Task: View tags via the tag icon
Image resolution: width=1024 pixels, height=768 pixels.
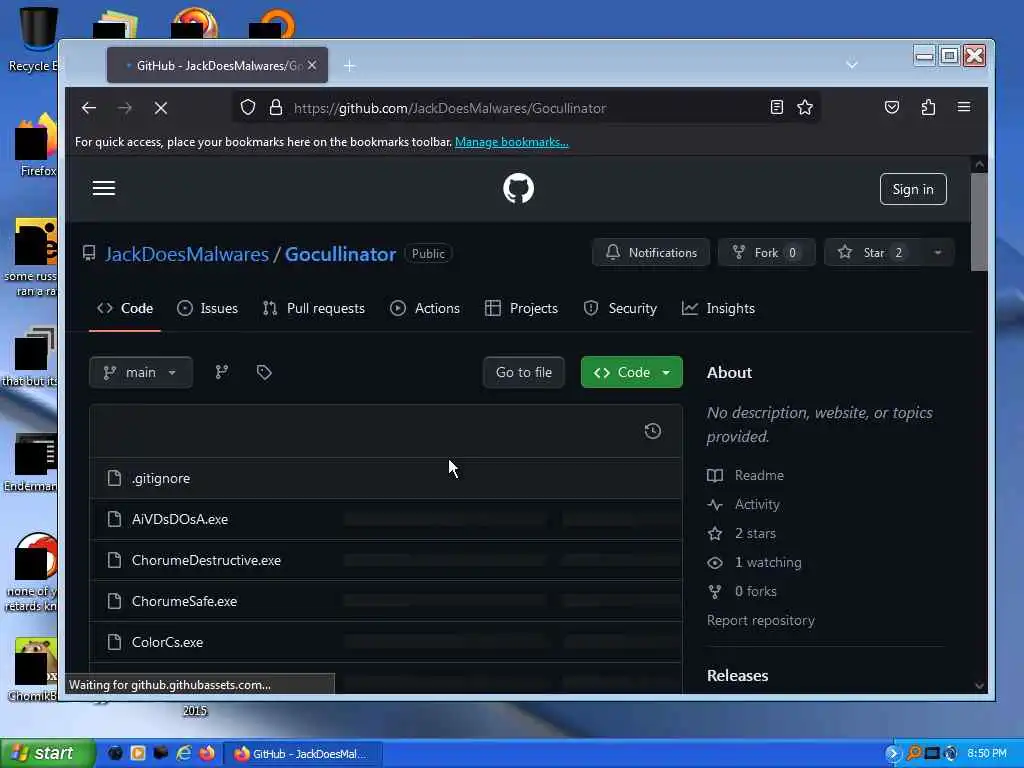Action: pyautogui.click(x=264, y=372)
